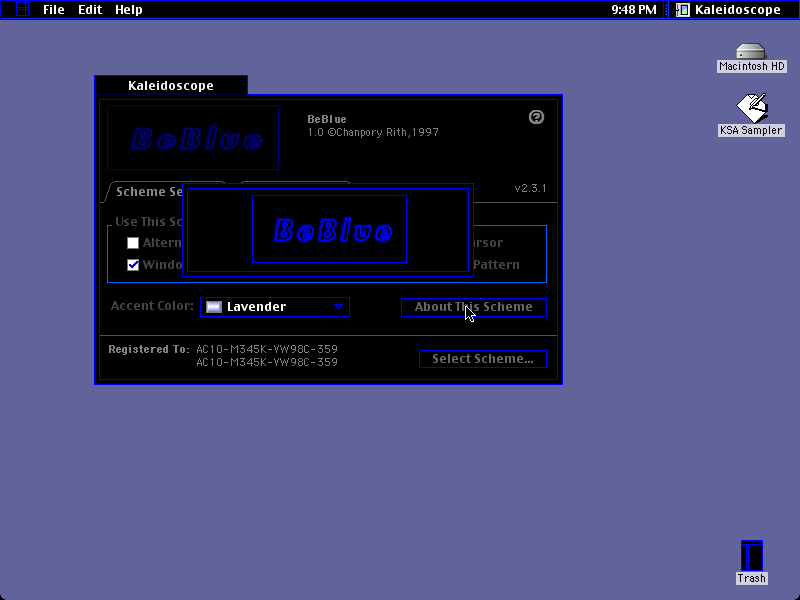Viewport: 800px width, 600px height.
Task: Open the Apple menu icon
Action: pos(22,9)
